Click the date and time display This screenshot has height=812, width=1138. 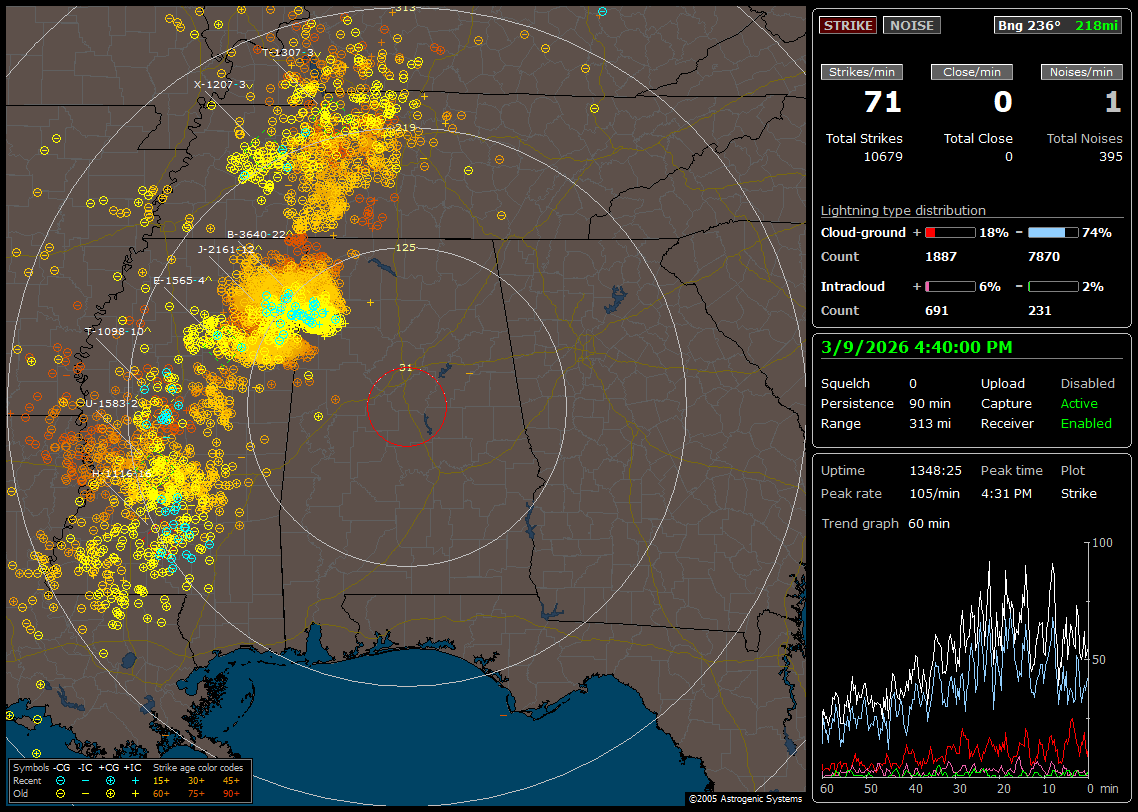coord(916,347)
